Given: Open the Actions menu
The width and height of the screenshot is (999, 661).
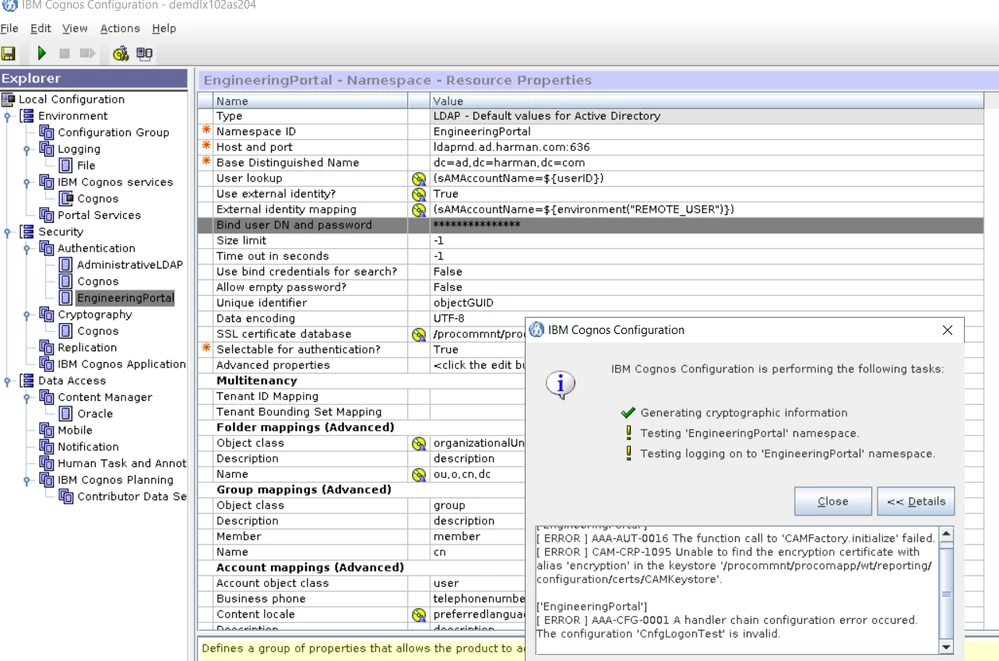Looking at the screenshot, I should pyautogui.click(x=120, y=29).
